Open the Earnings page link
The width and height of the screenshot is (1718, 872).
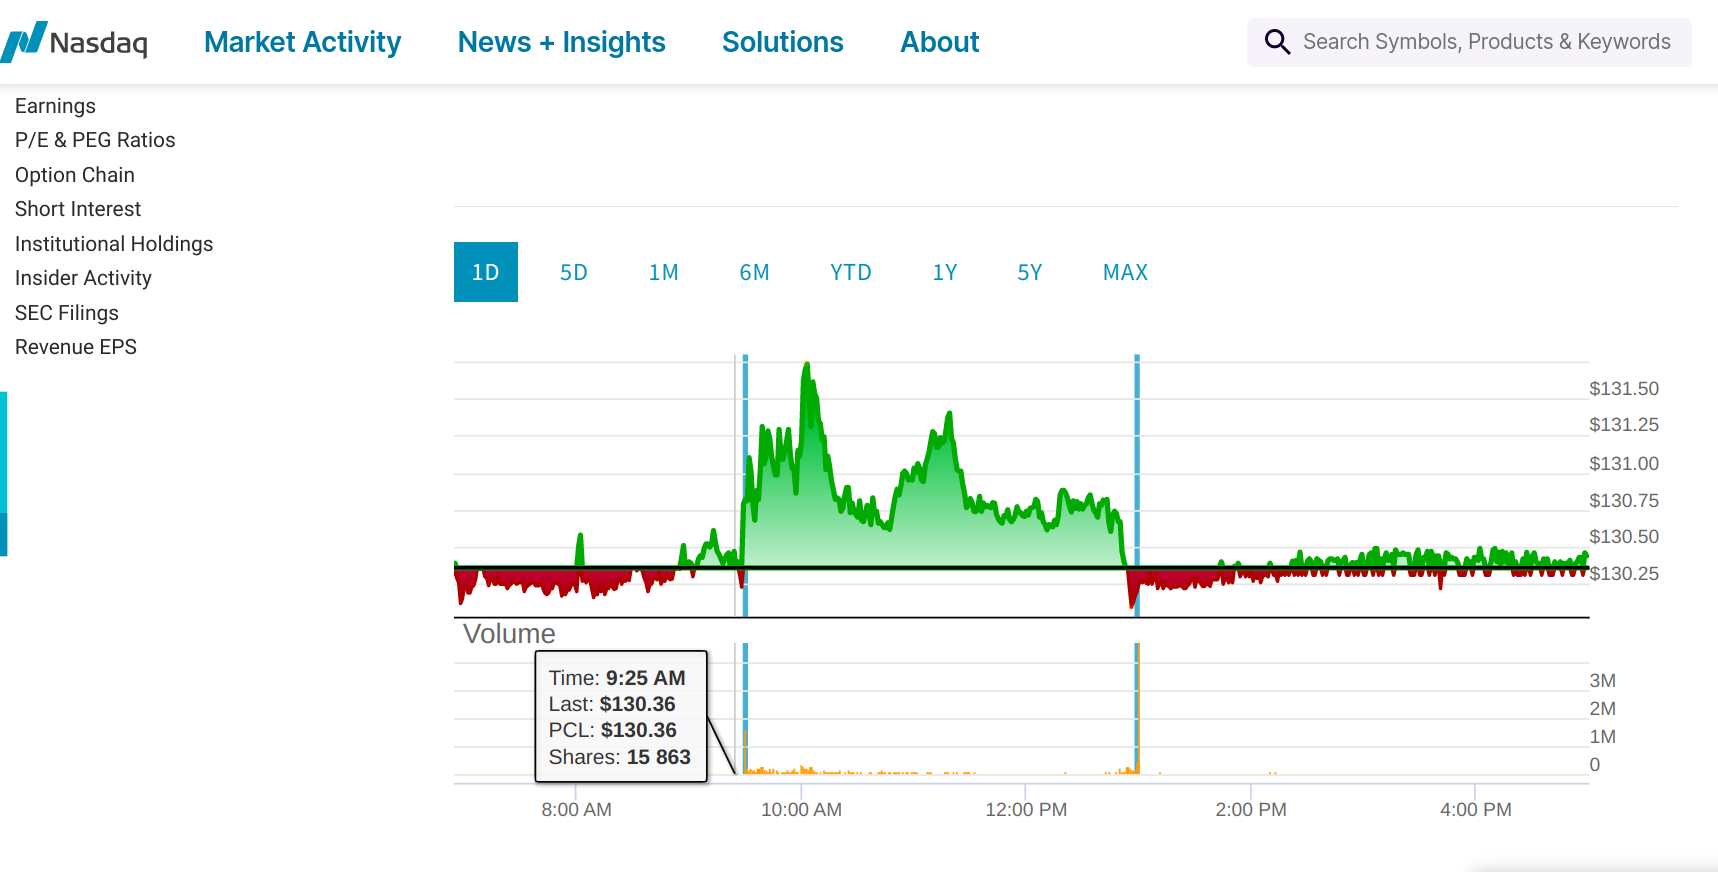pyautogui.click(x=55, y=106)
